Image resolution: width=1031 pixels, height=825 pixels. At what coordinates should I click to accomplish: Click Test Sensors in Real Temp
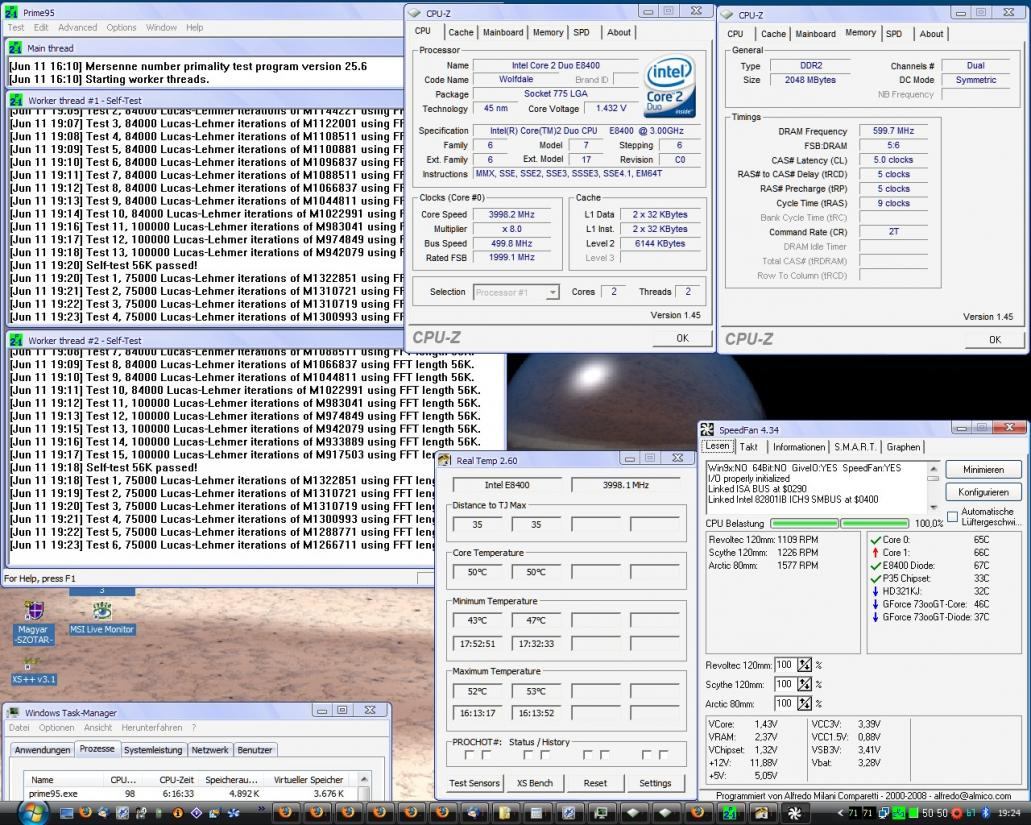pyautogui.click(x=474, y=783)
